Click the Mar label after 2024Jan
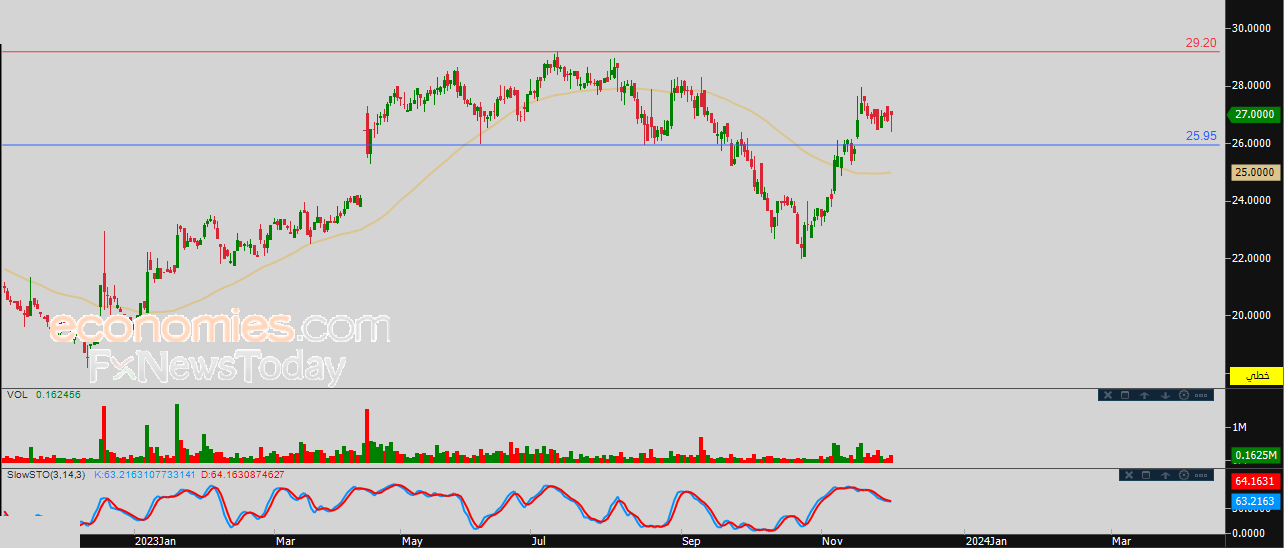Screen dimensions: 1284x548 (x=1122, y=541)
